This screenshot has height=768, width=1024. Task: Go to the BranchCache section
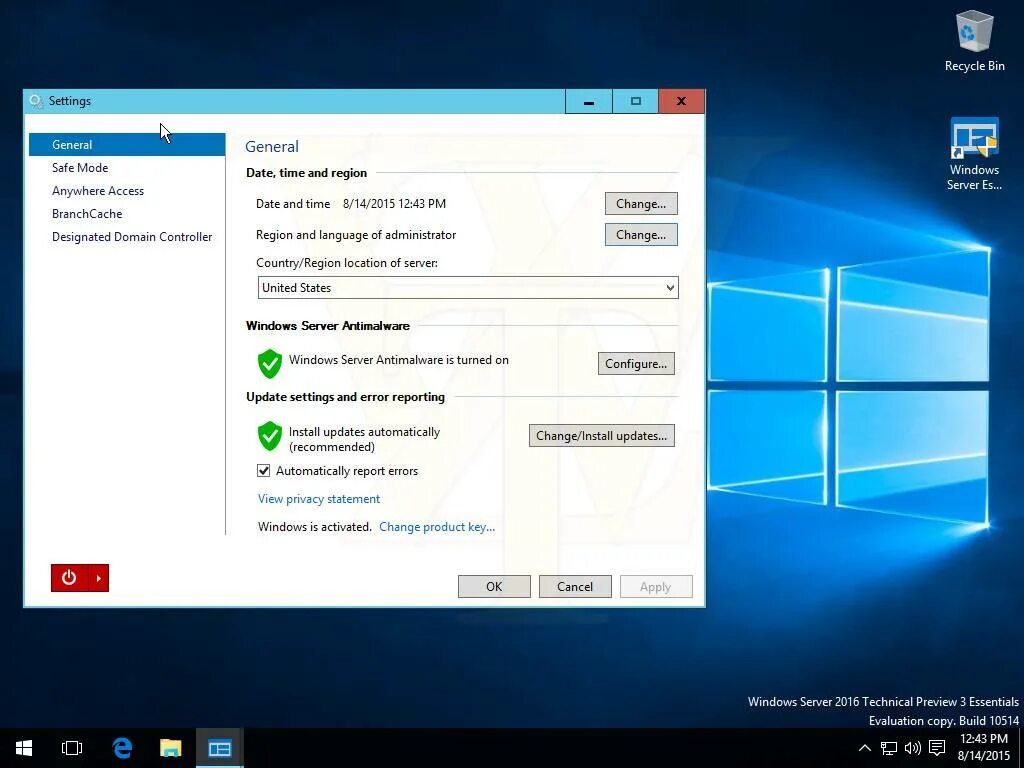click(87, 214)
